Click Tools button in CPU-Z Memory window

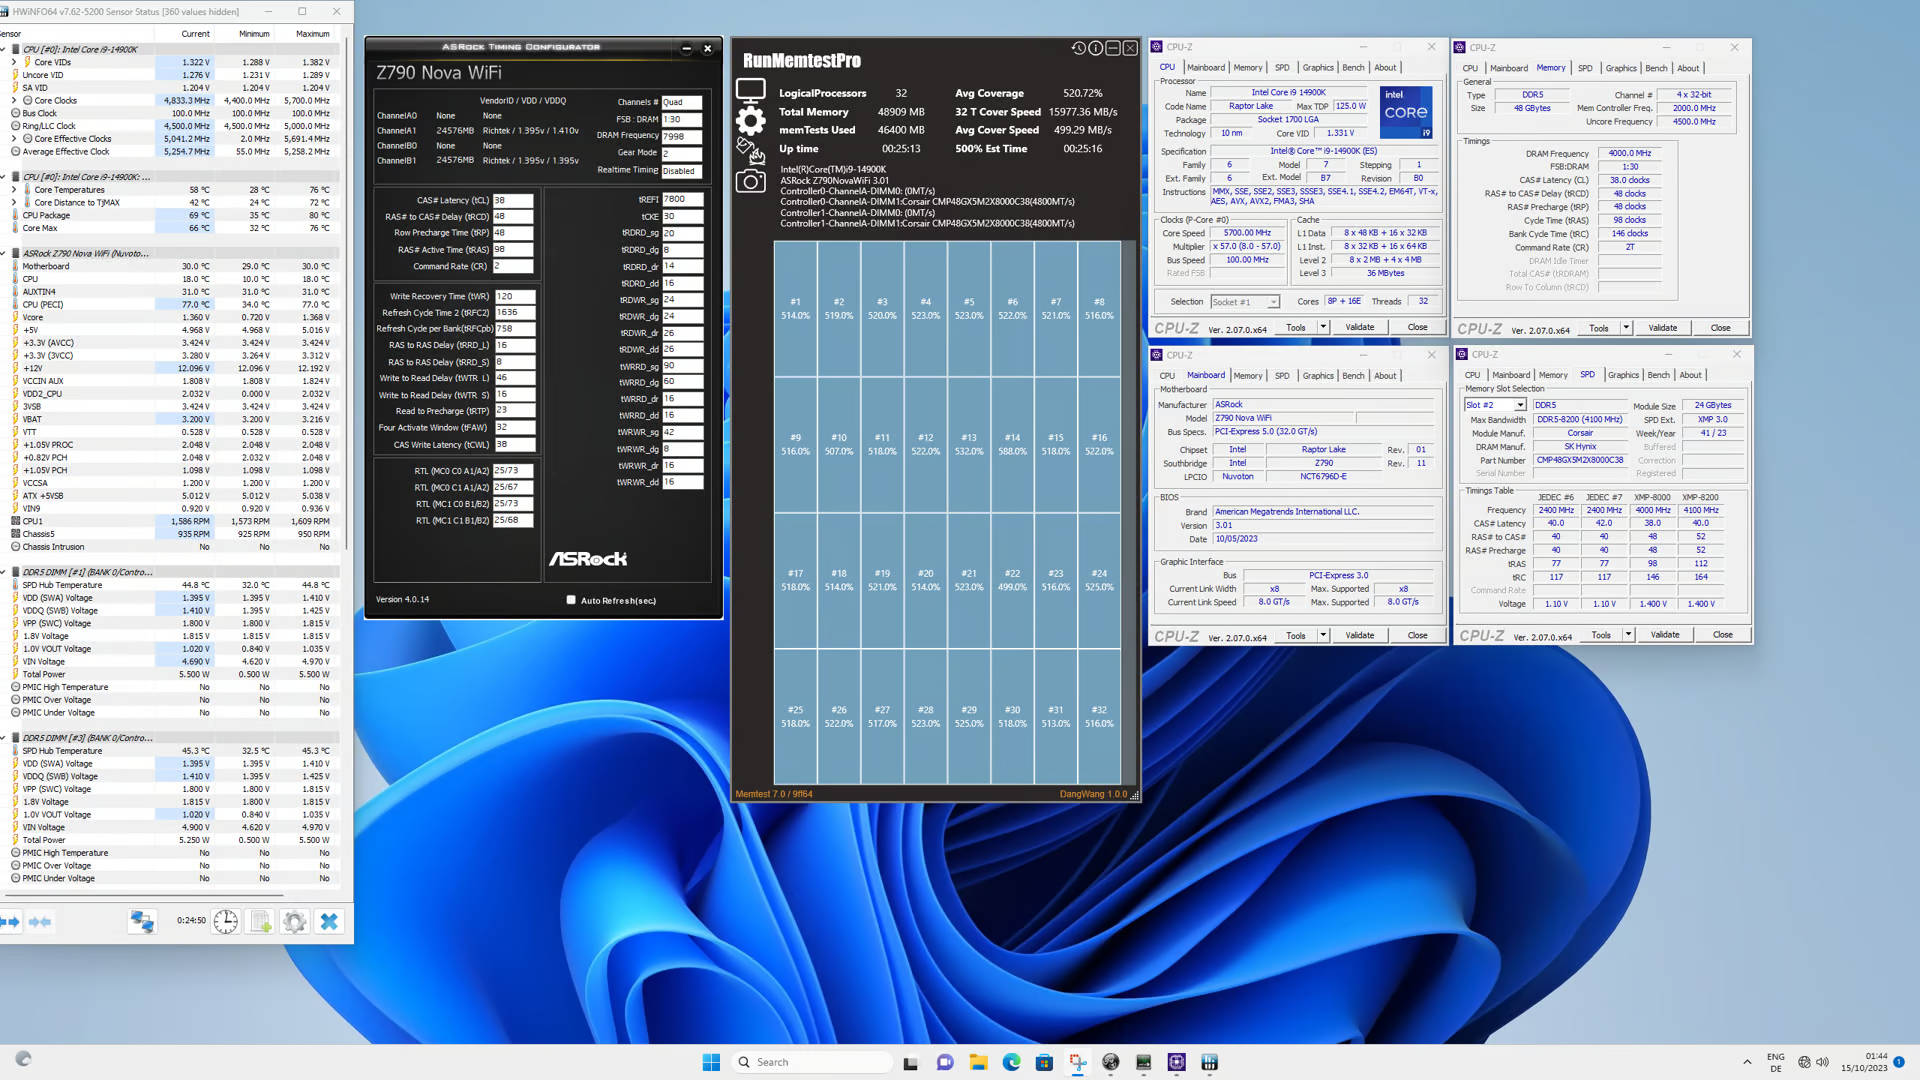[x=1599, y=328]
